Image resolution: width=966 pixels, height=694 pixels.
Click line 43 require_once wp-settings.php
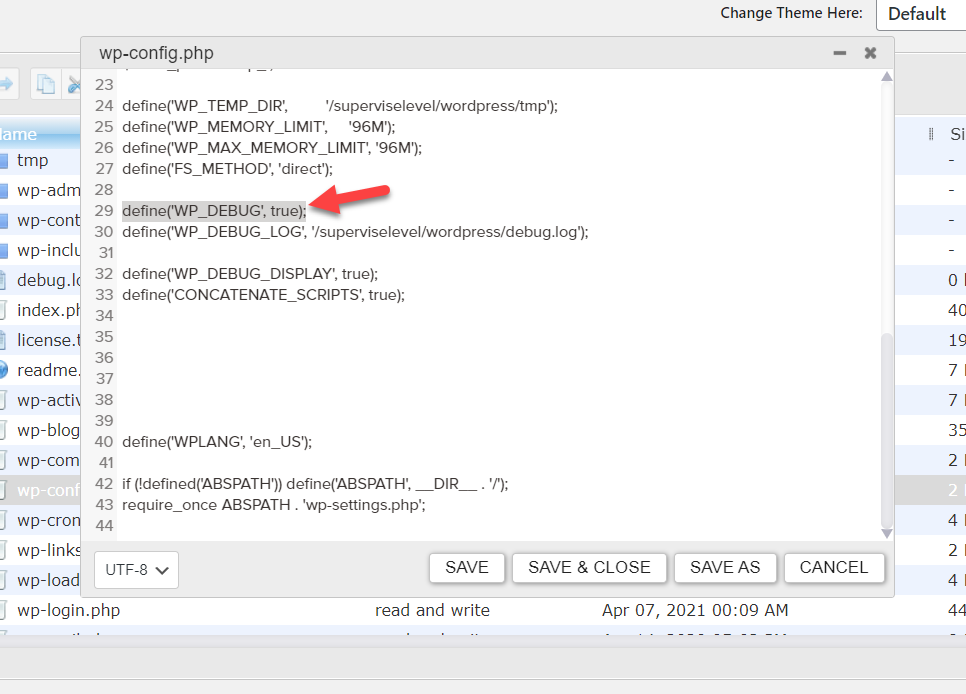coord(274,505)
